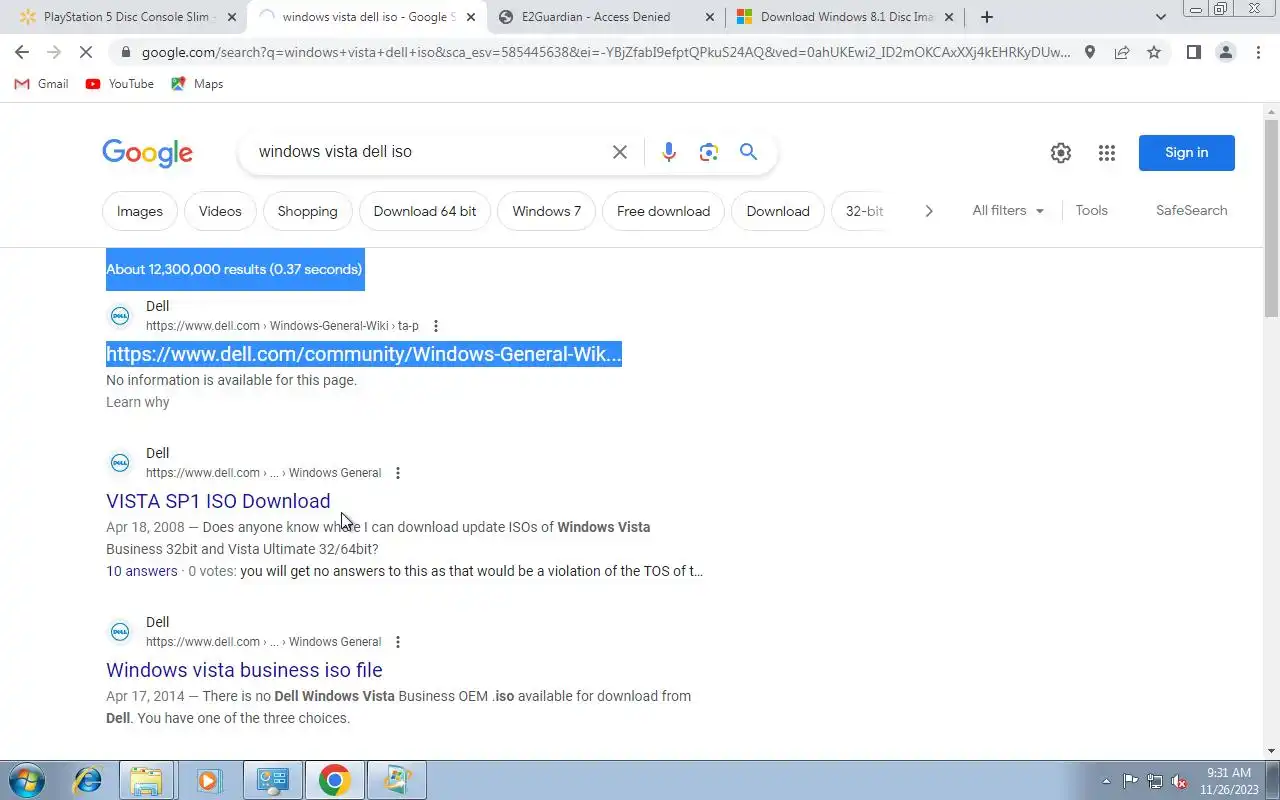This screenshot has width=1280, height=800.
Task: Select the Shopping filter chip
Action: [307, 211]
